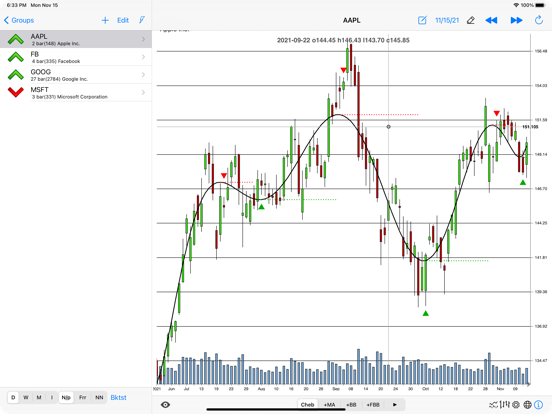
Task: Select the NN segment
Action: point(99,397)
